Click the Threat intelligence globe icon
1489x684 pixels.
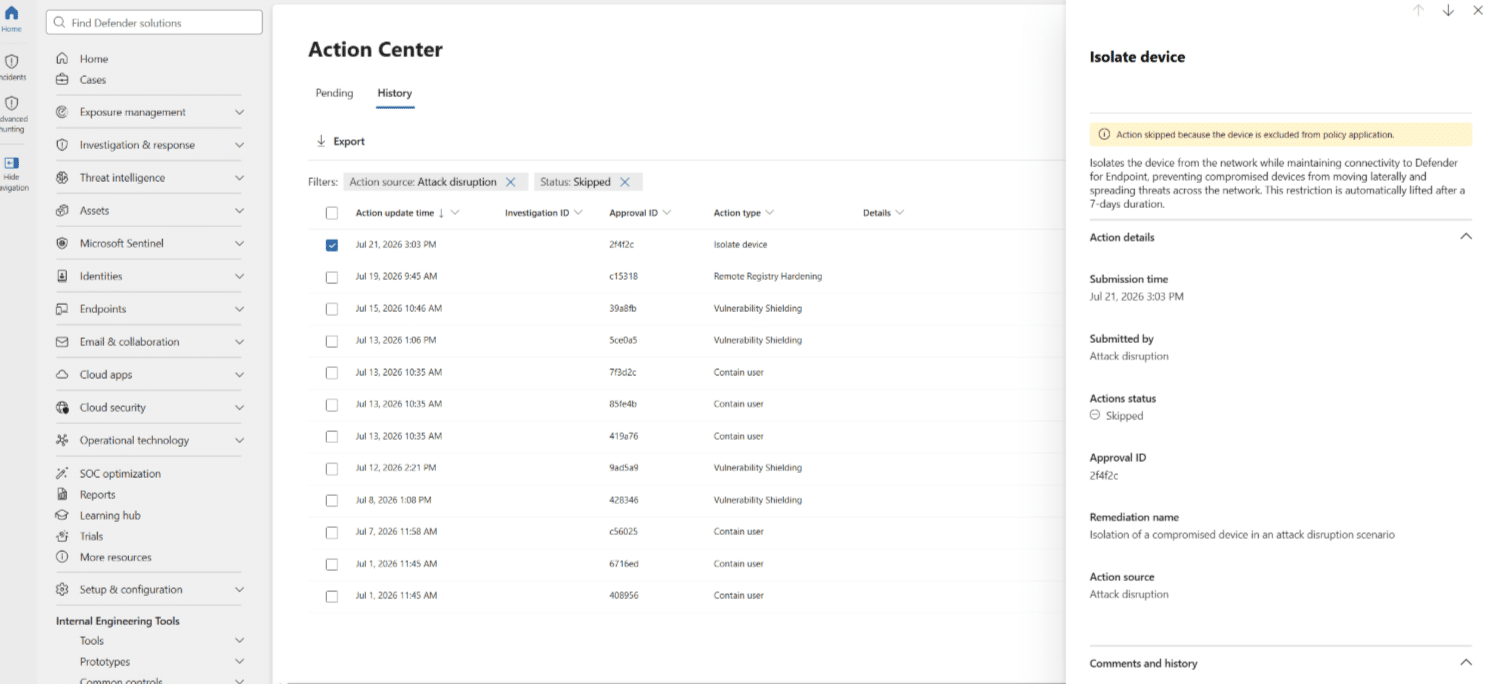(x=62, y=178)
